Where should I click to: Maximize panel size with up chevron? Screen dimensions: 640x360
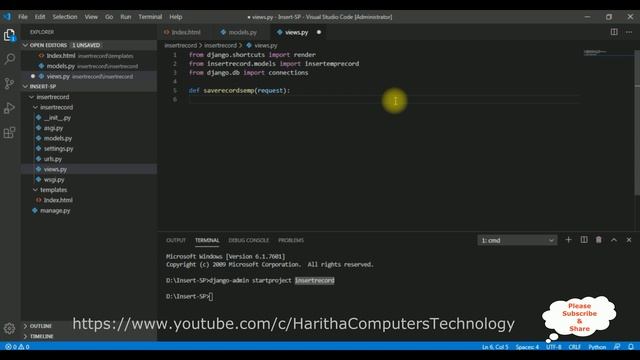click(614, 240)
